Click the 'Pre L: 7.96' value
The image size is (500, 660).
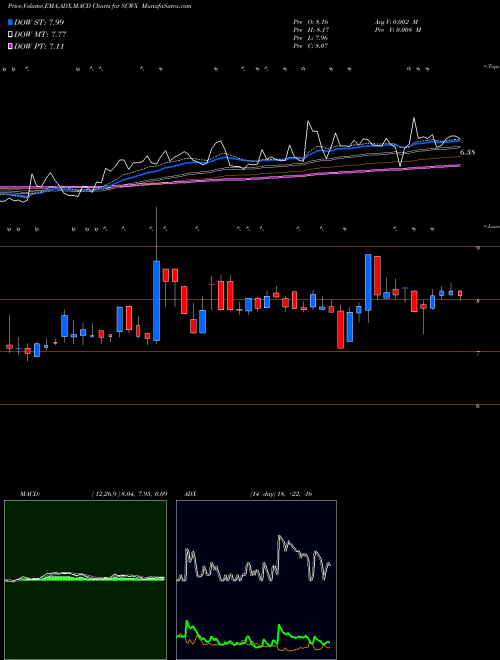point(311,38)
